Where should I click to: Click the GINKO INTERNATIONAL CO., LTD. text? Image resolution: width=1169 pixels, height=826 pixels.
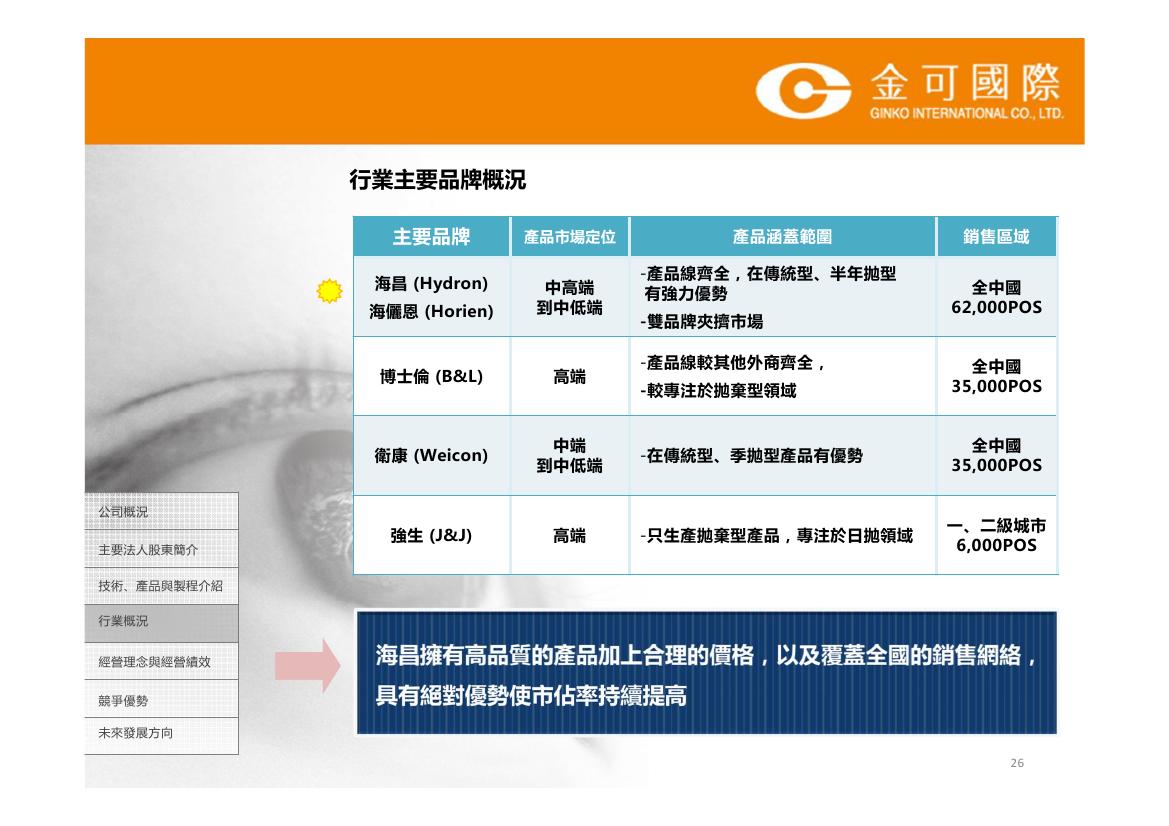click(x=966, y=113)
